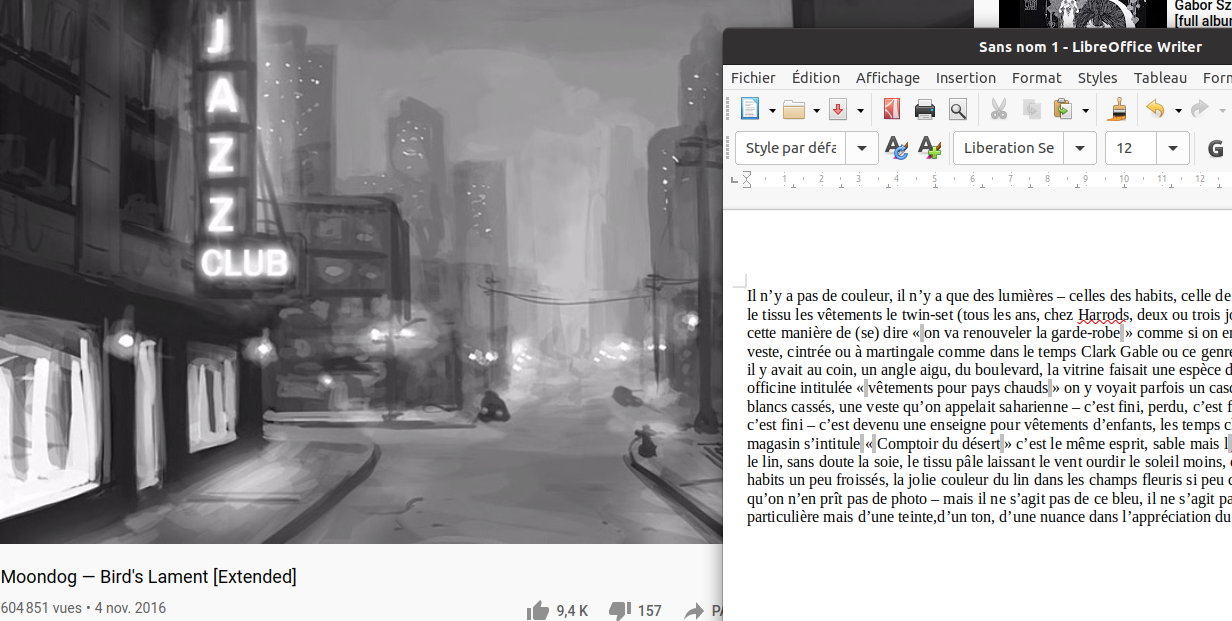This screenshot has height=621, width=1232.
Task: Toggle the Clone Formatting paintbrush
Action: (x=1119, y=109)
